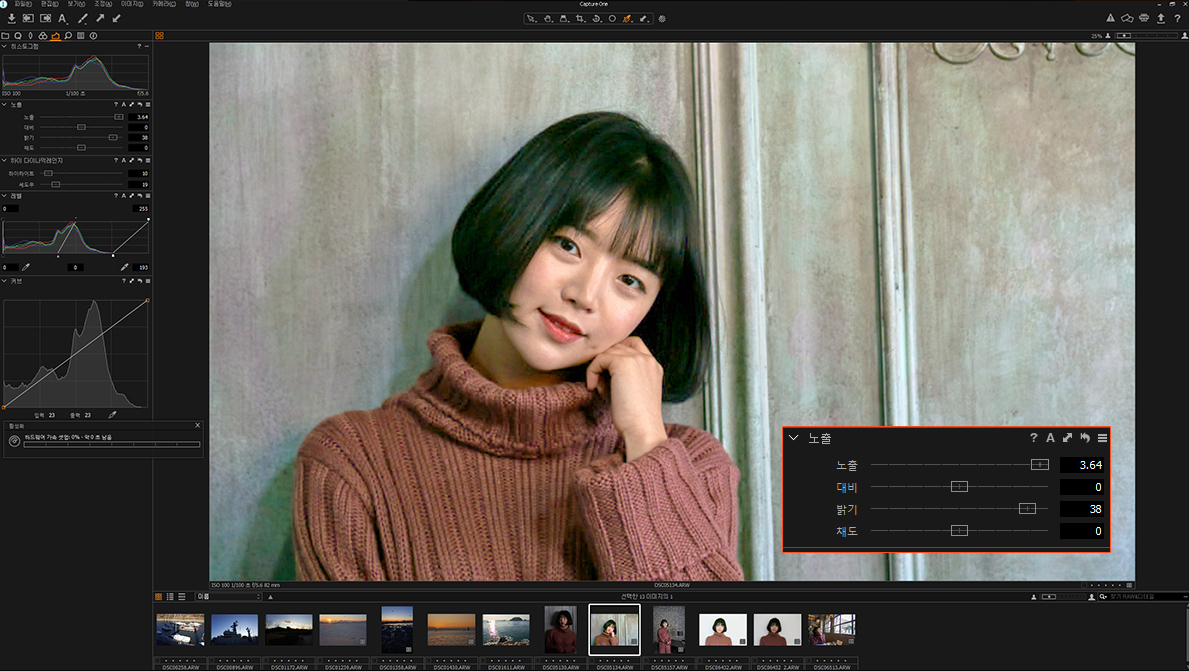Select the Crop cursor tool
The image size is (1189, 671).
click(580, 18)
